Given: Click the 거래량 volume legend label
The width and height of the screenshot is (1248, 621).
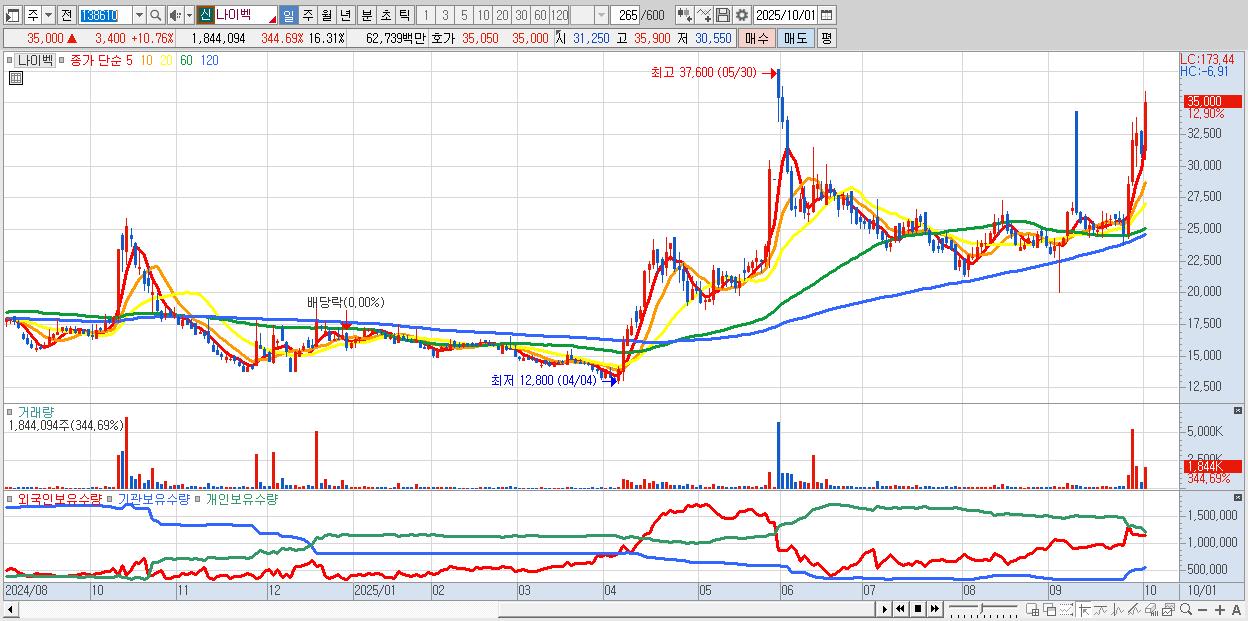Looking at the screenshot, I should 36,412.
